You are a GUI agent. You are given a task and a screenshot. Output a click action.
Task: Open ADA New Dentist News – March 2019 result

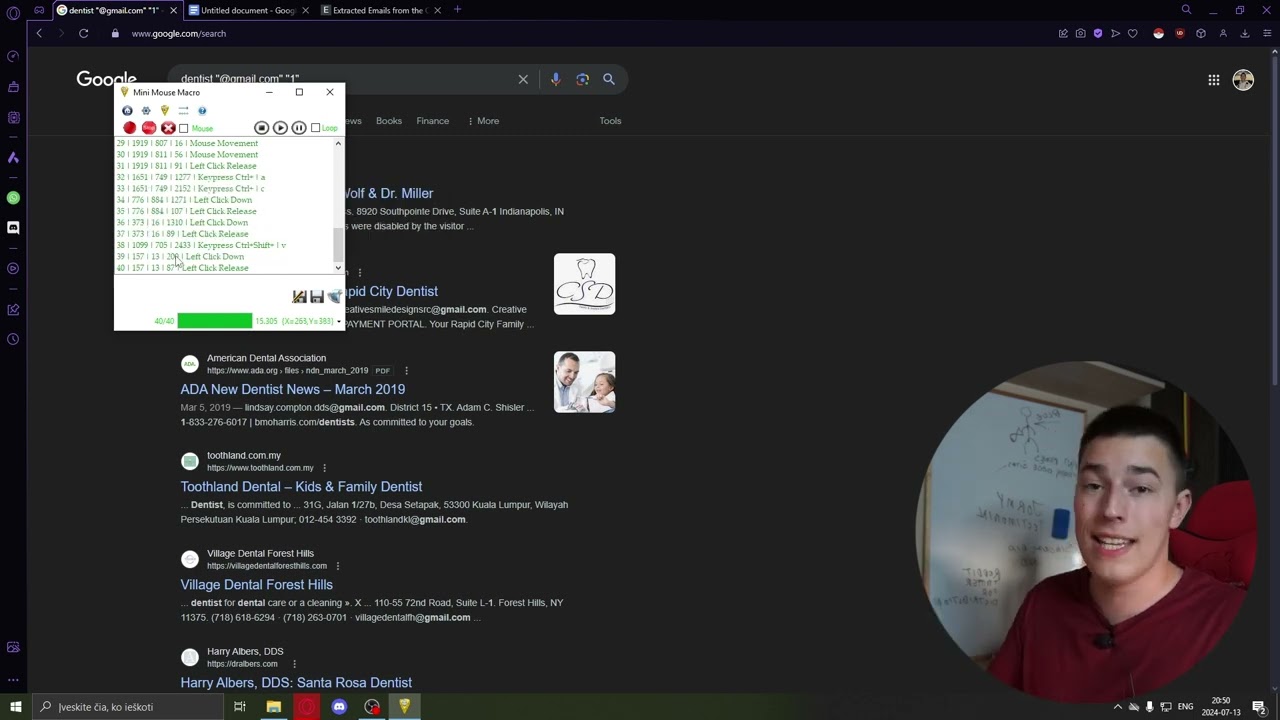click(293, 389)
